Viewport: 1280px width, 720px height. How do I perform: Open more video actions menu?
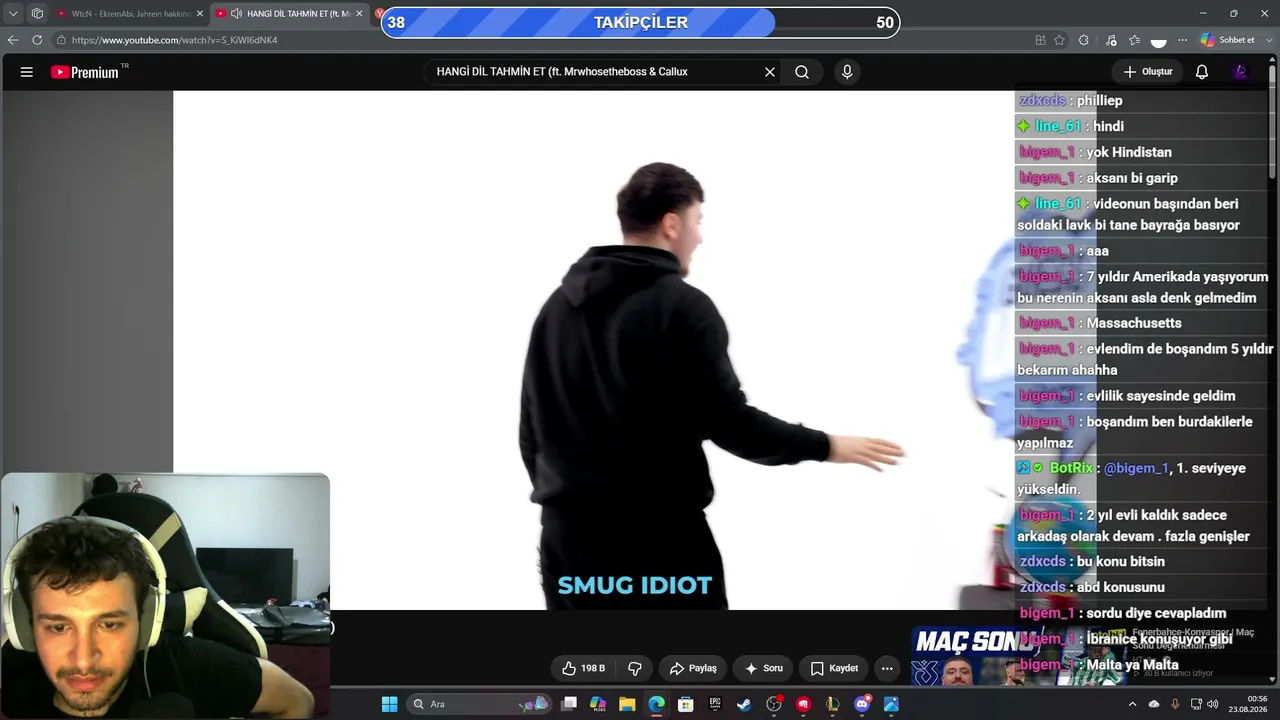click(887, 668)
